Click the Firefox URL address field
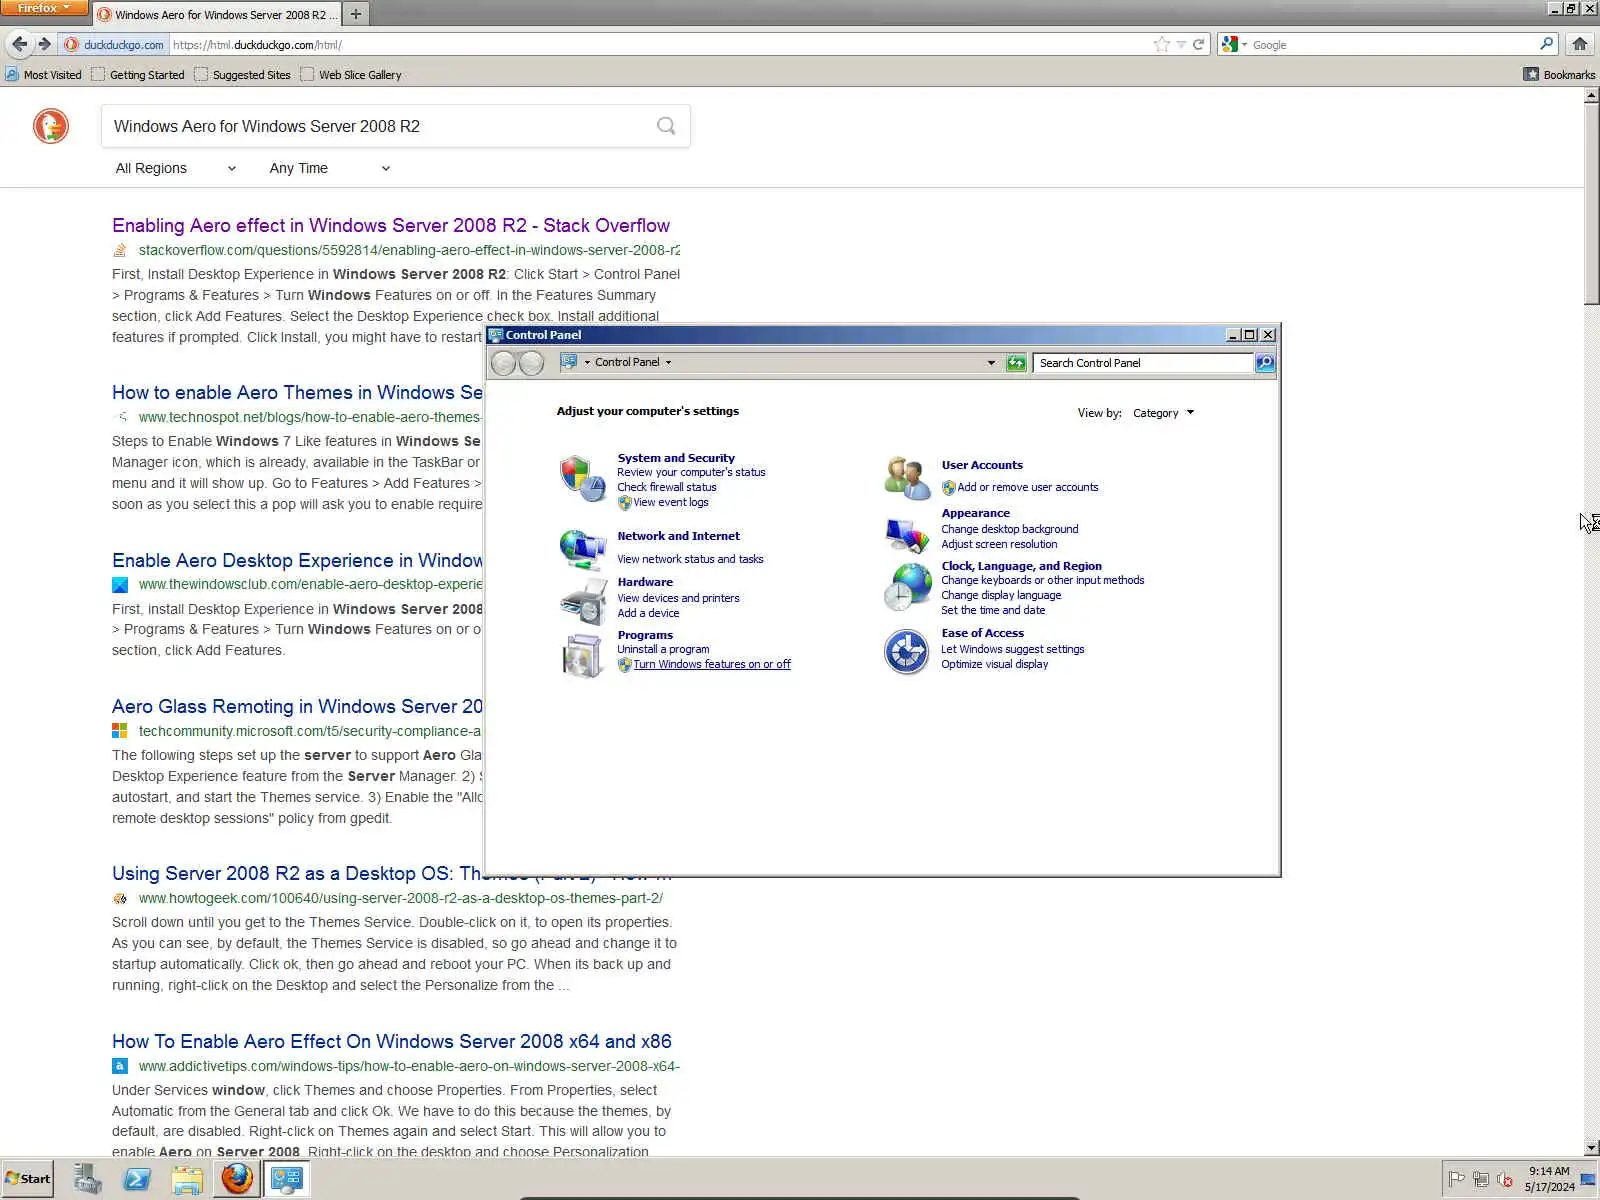1600x1200 pixels. pyautogui.click(x=658, y=44)
